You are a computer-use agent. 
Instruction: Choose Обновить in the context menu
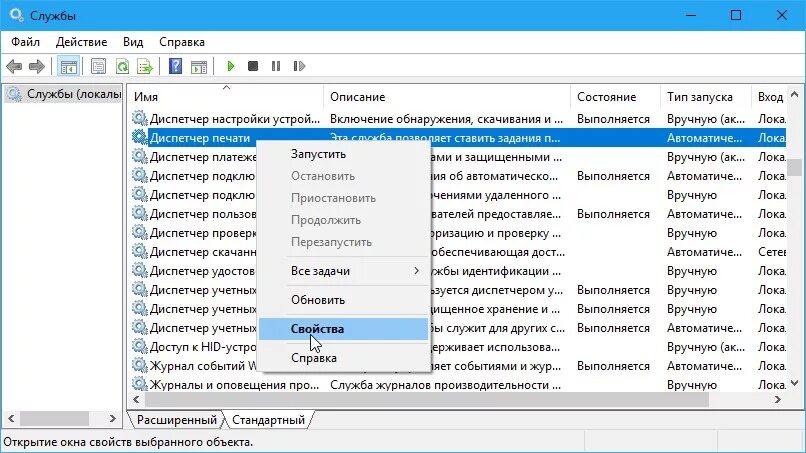(343, 300)
